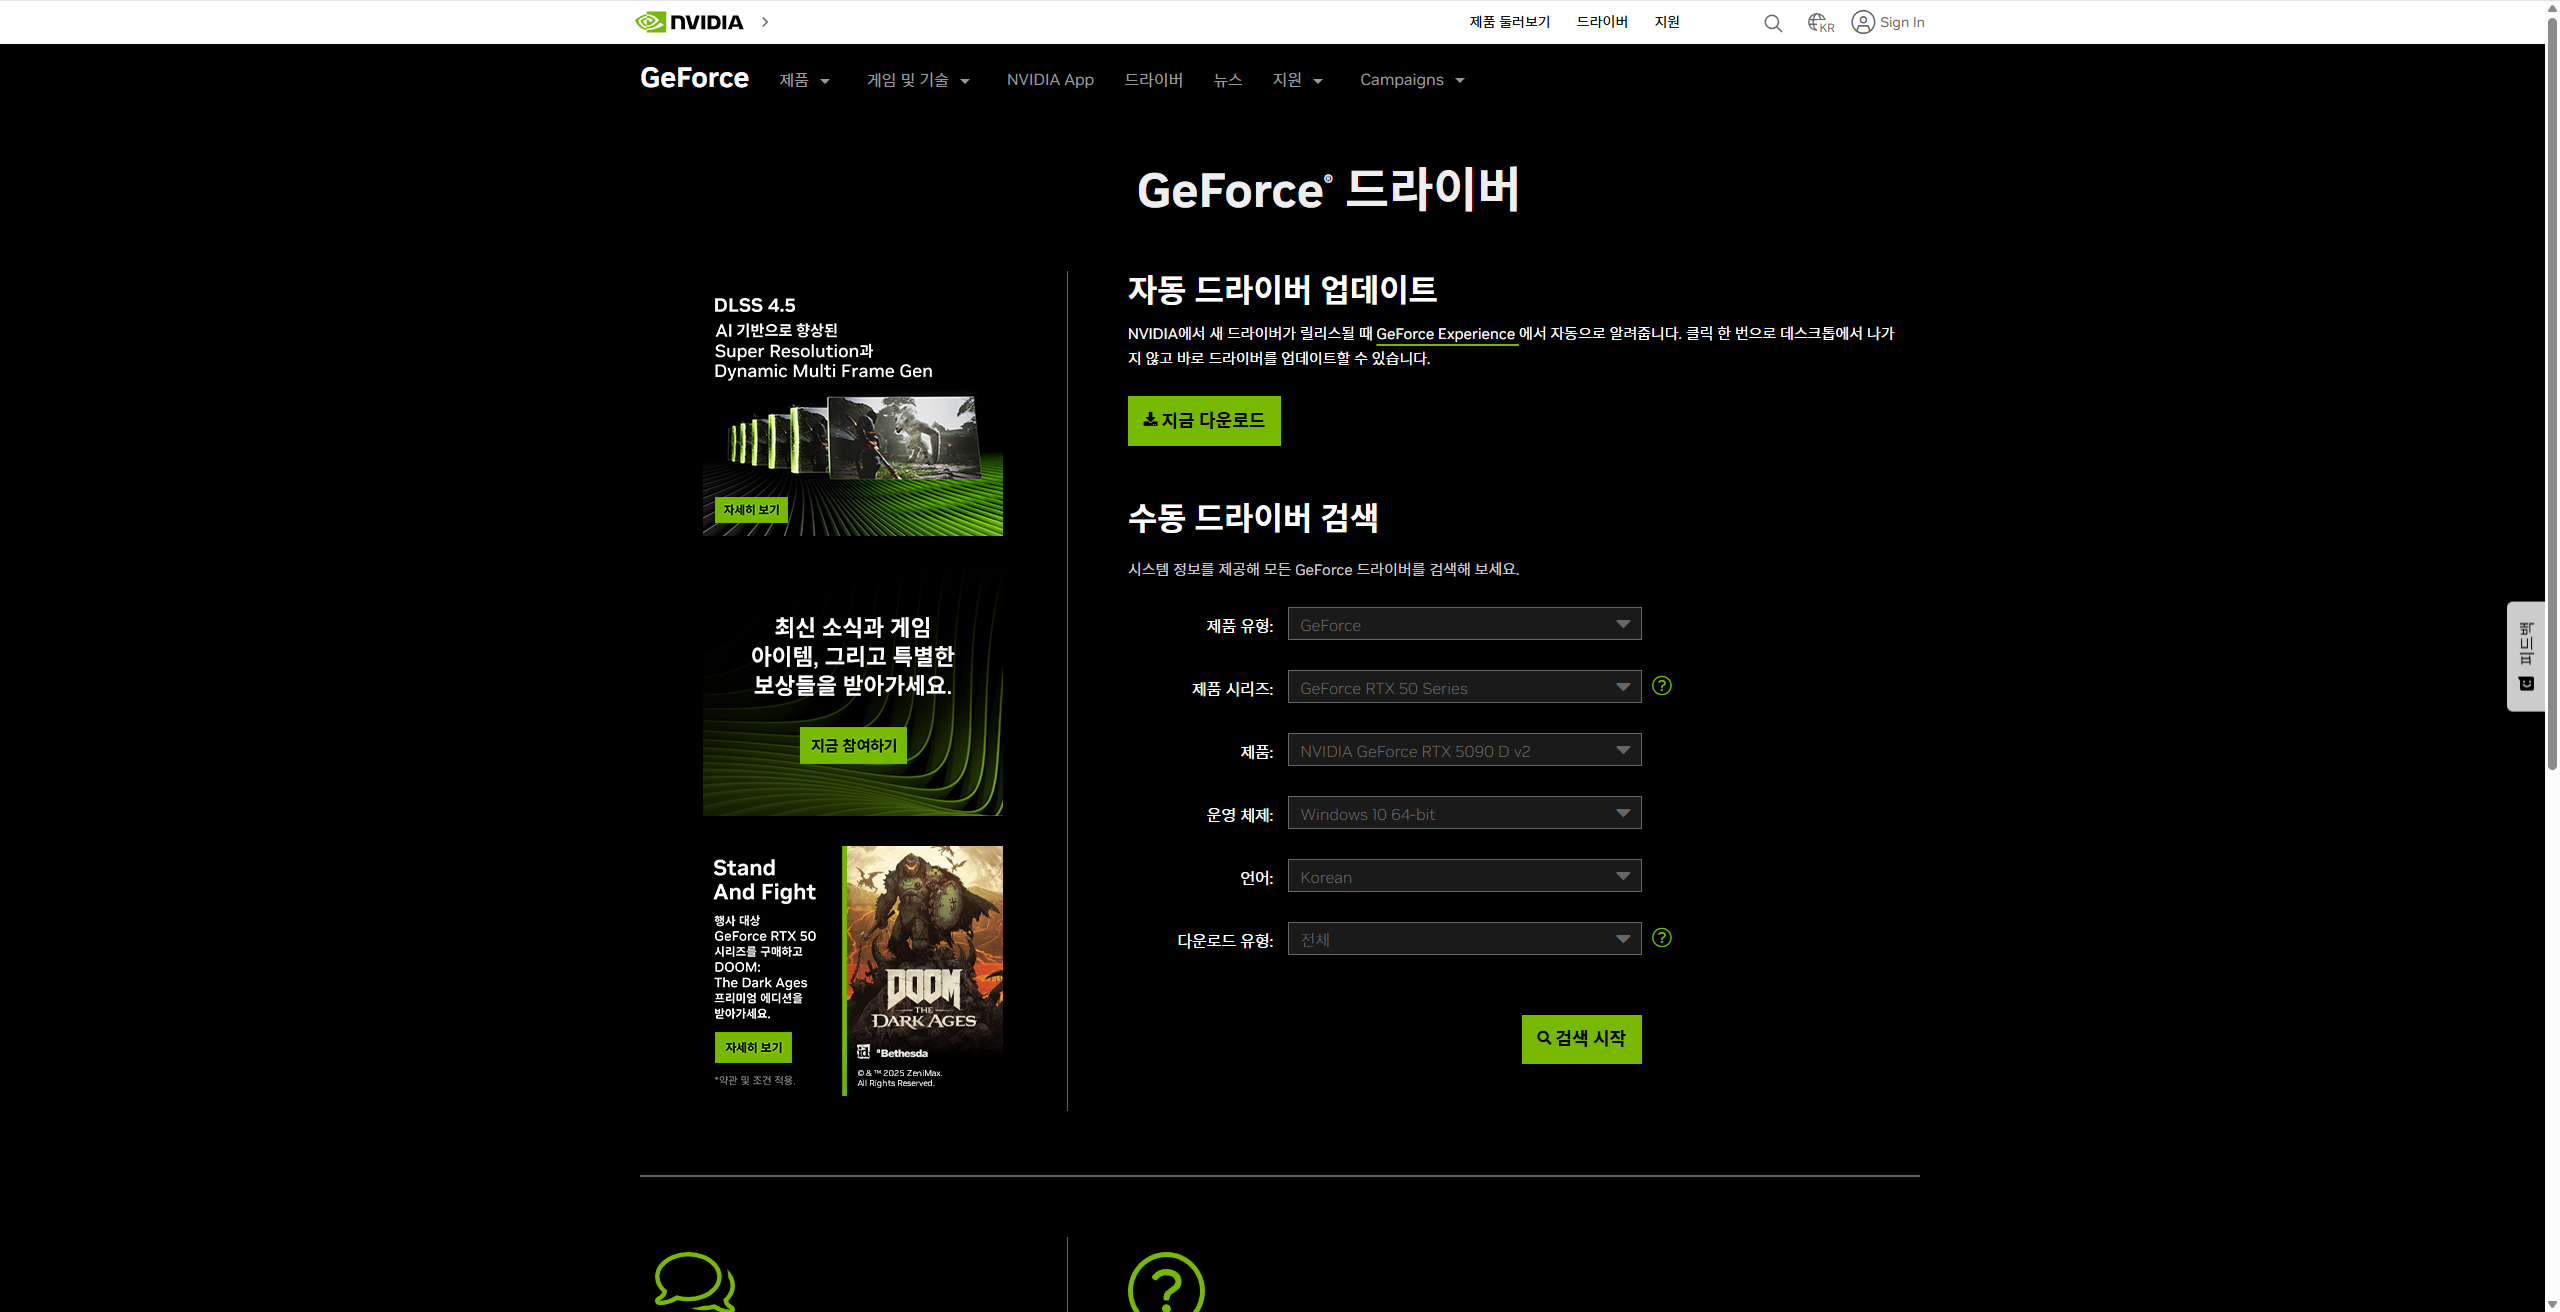Click the chevron arrow next to NVIDIA logo
This screenshot has height=1312, width=2560.
765,22
